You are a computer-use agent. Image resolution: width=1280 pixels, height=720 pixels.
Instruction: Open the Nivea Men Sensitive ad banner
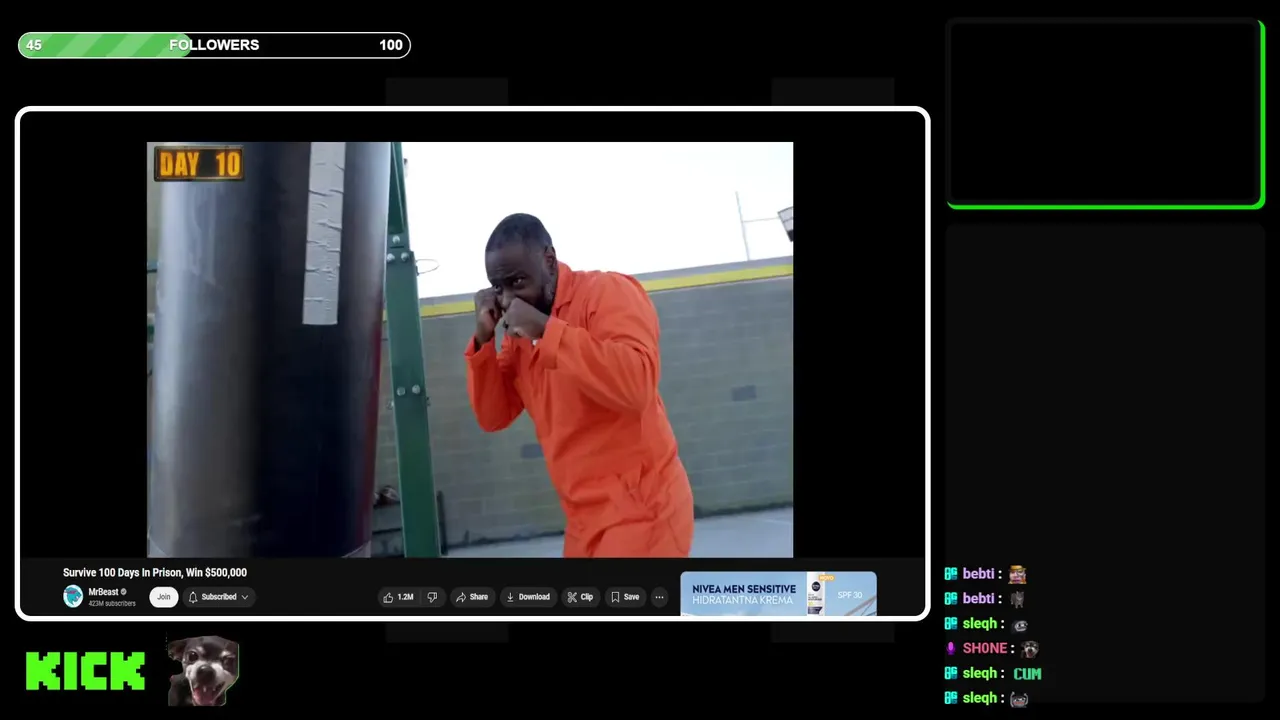[x=778, y=594]
